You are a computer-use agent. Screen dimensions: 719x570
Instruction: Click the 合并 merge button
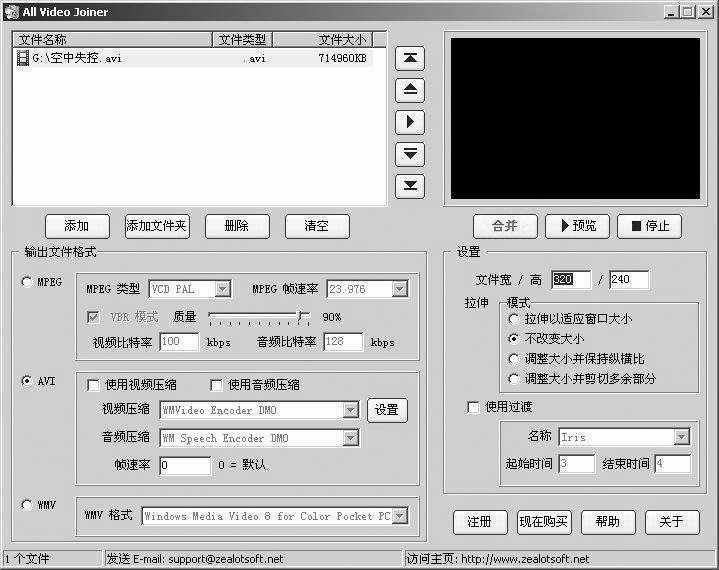tap(505, 226)
